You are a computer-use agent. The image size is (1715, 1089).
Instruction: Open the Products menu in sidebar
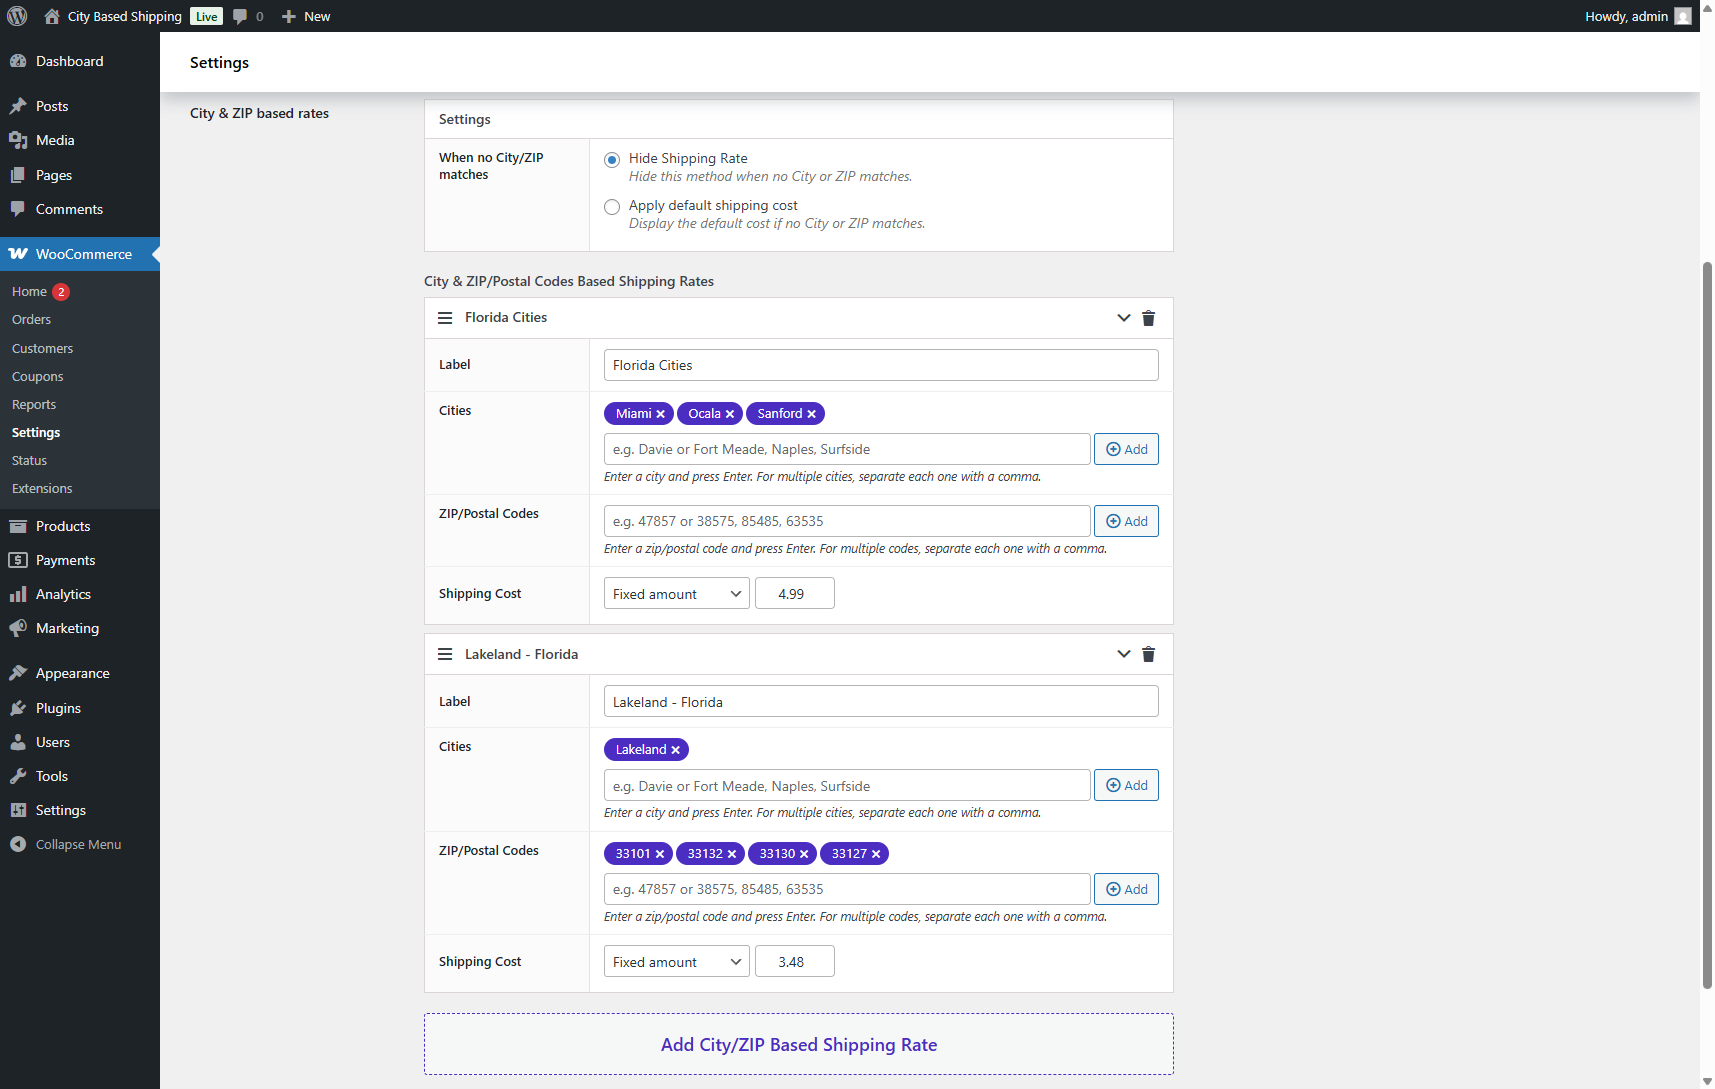click(x=63, y=526)
